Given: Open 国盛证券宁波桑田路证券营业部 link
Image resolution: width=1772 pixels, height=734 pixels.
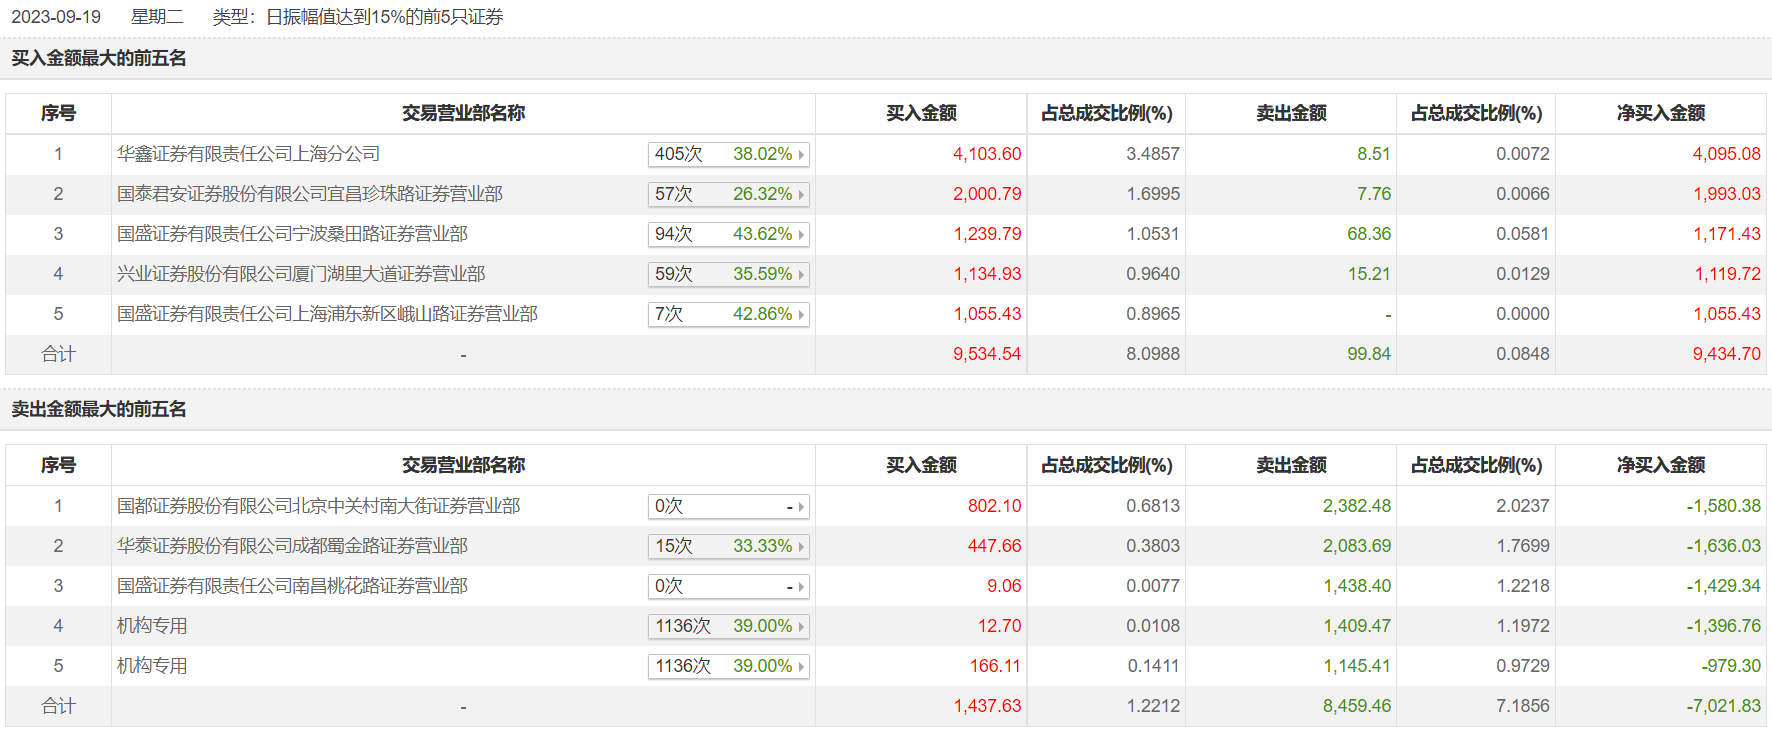Looking at the screenshot, I should (292, 234).
